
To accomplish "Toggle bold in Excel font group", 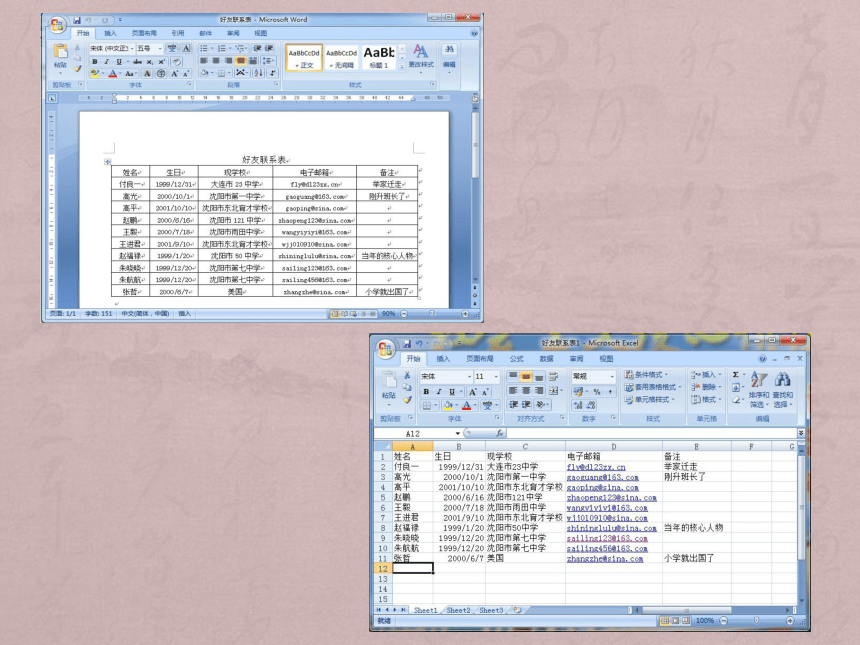I will click(426, 392).
